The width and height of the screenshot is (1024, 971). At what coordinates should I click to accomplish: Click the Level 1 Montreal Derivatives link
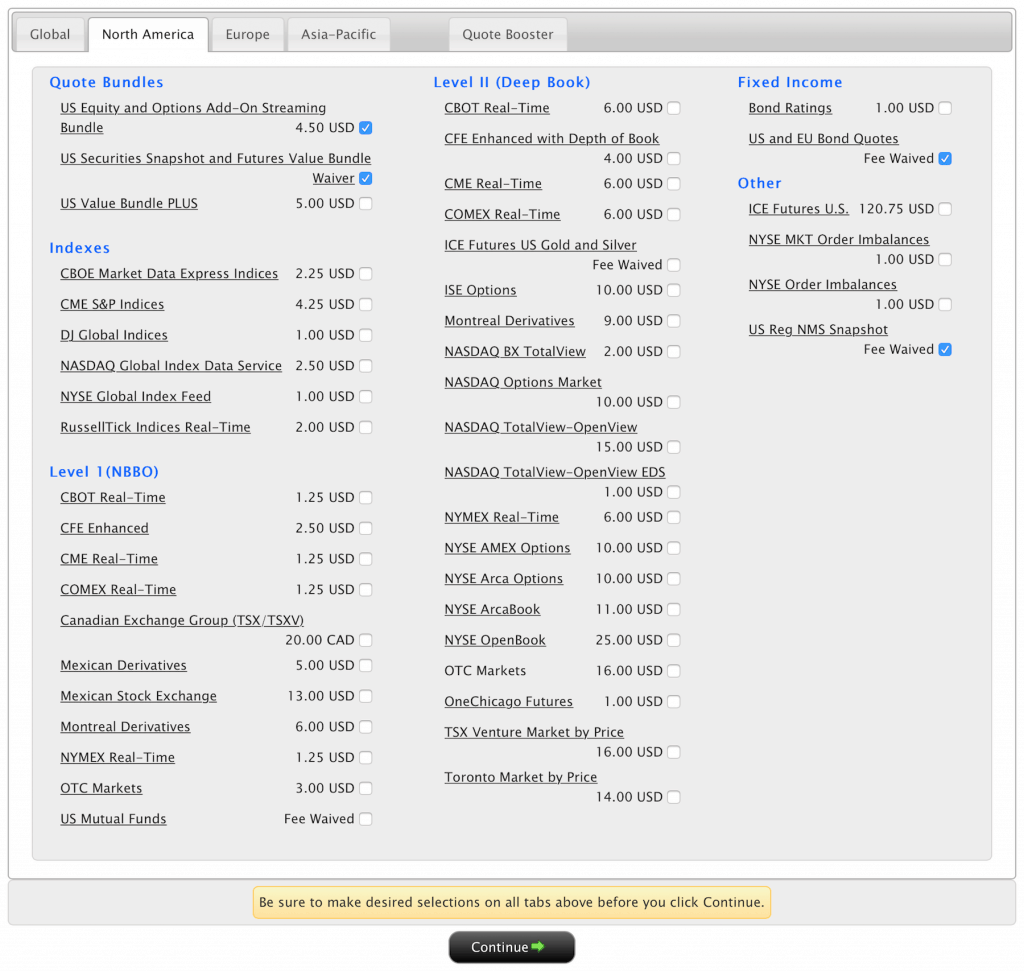125,727
